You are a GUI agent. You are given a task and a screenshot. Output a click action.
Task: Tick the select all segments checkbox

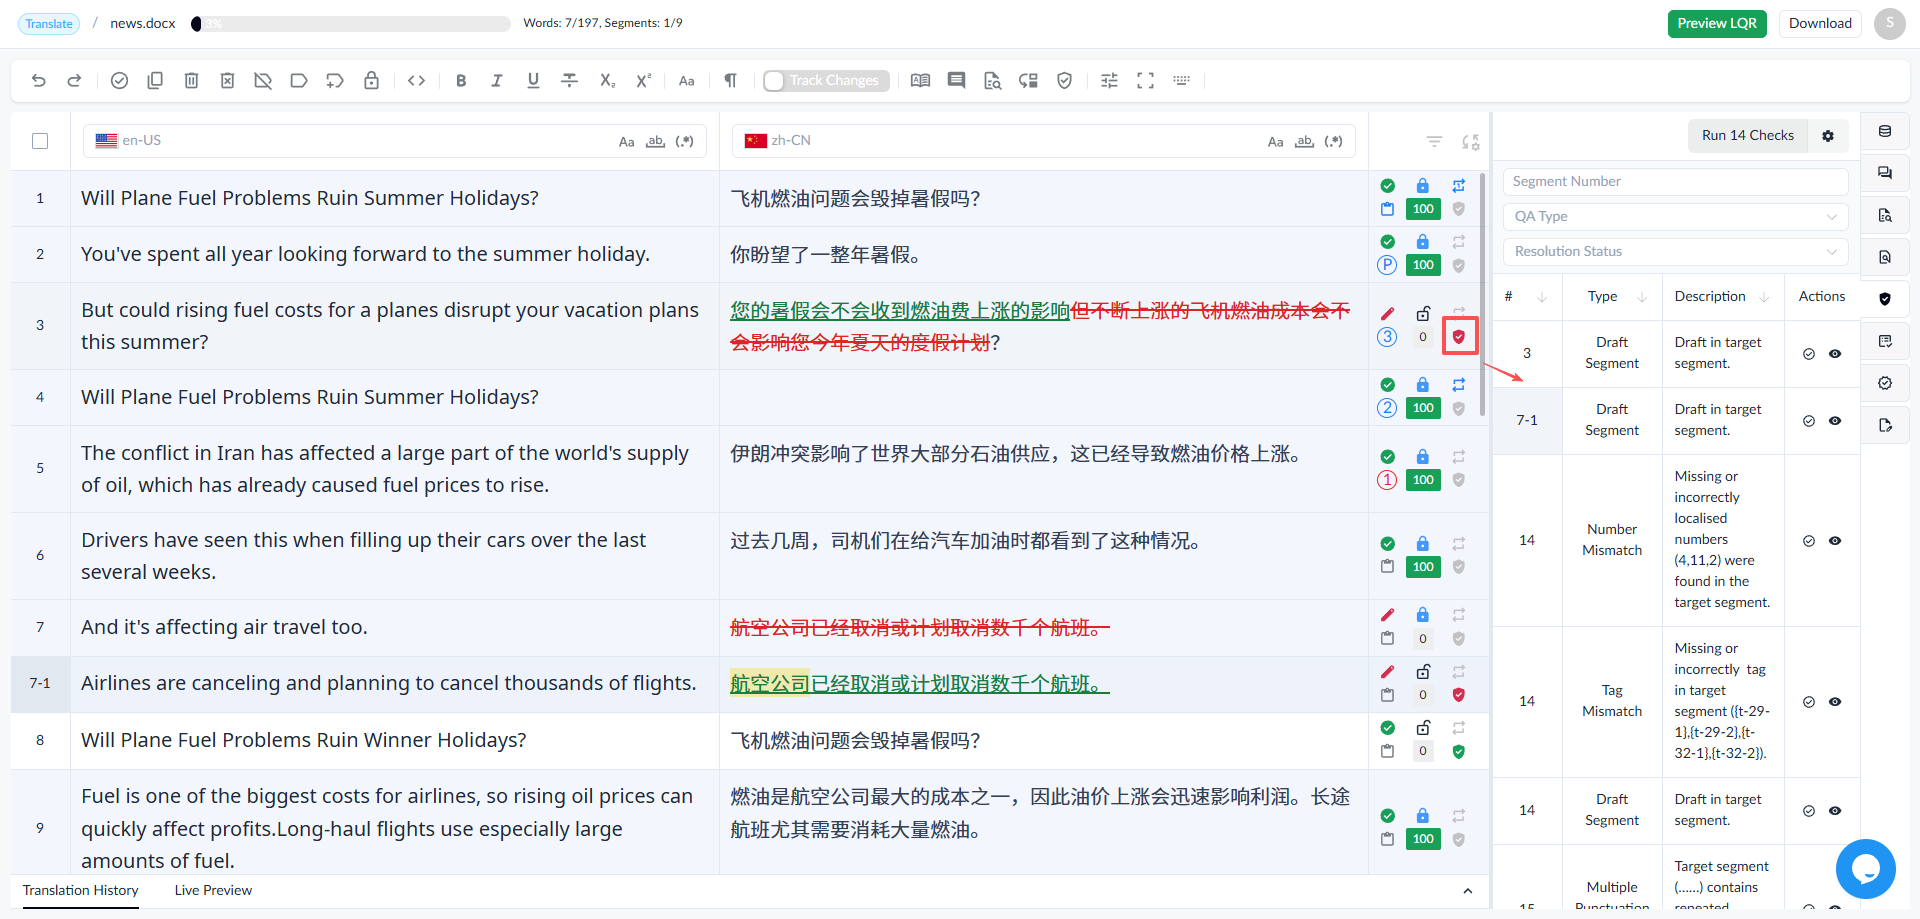(x=40, y=141)
